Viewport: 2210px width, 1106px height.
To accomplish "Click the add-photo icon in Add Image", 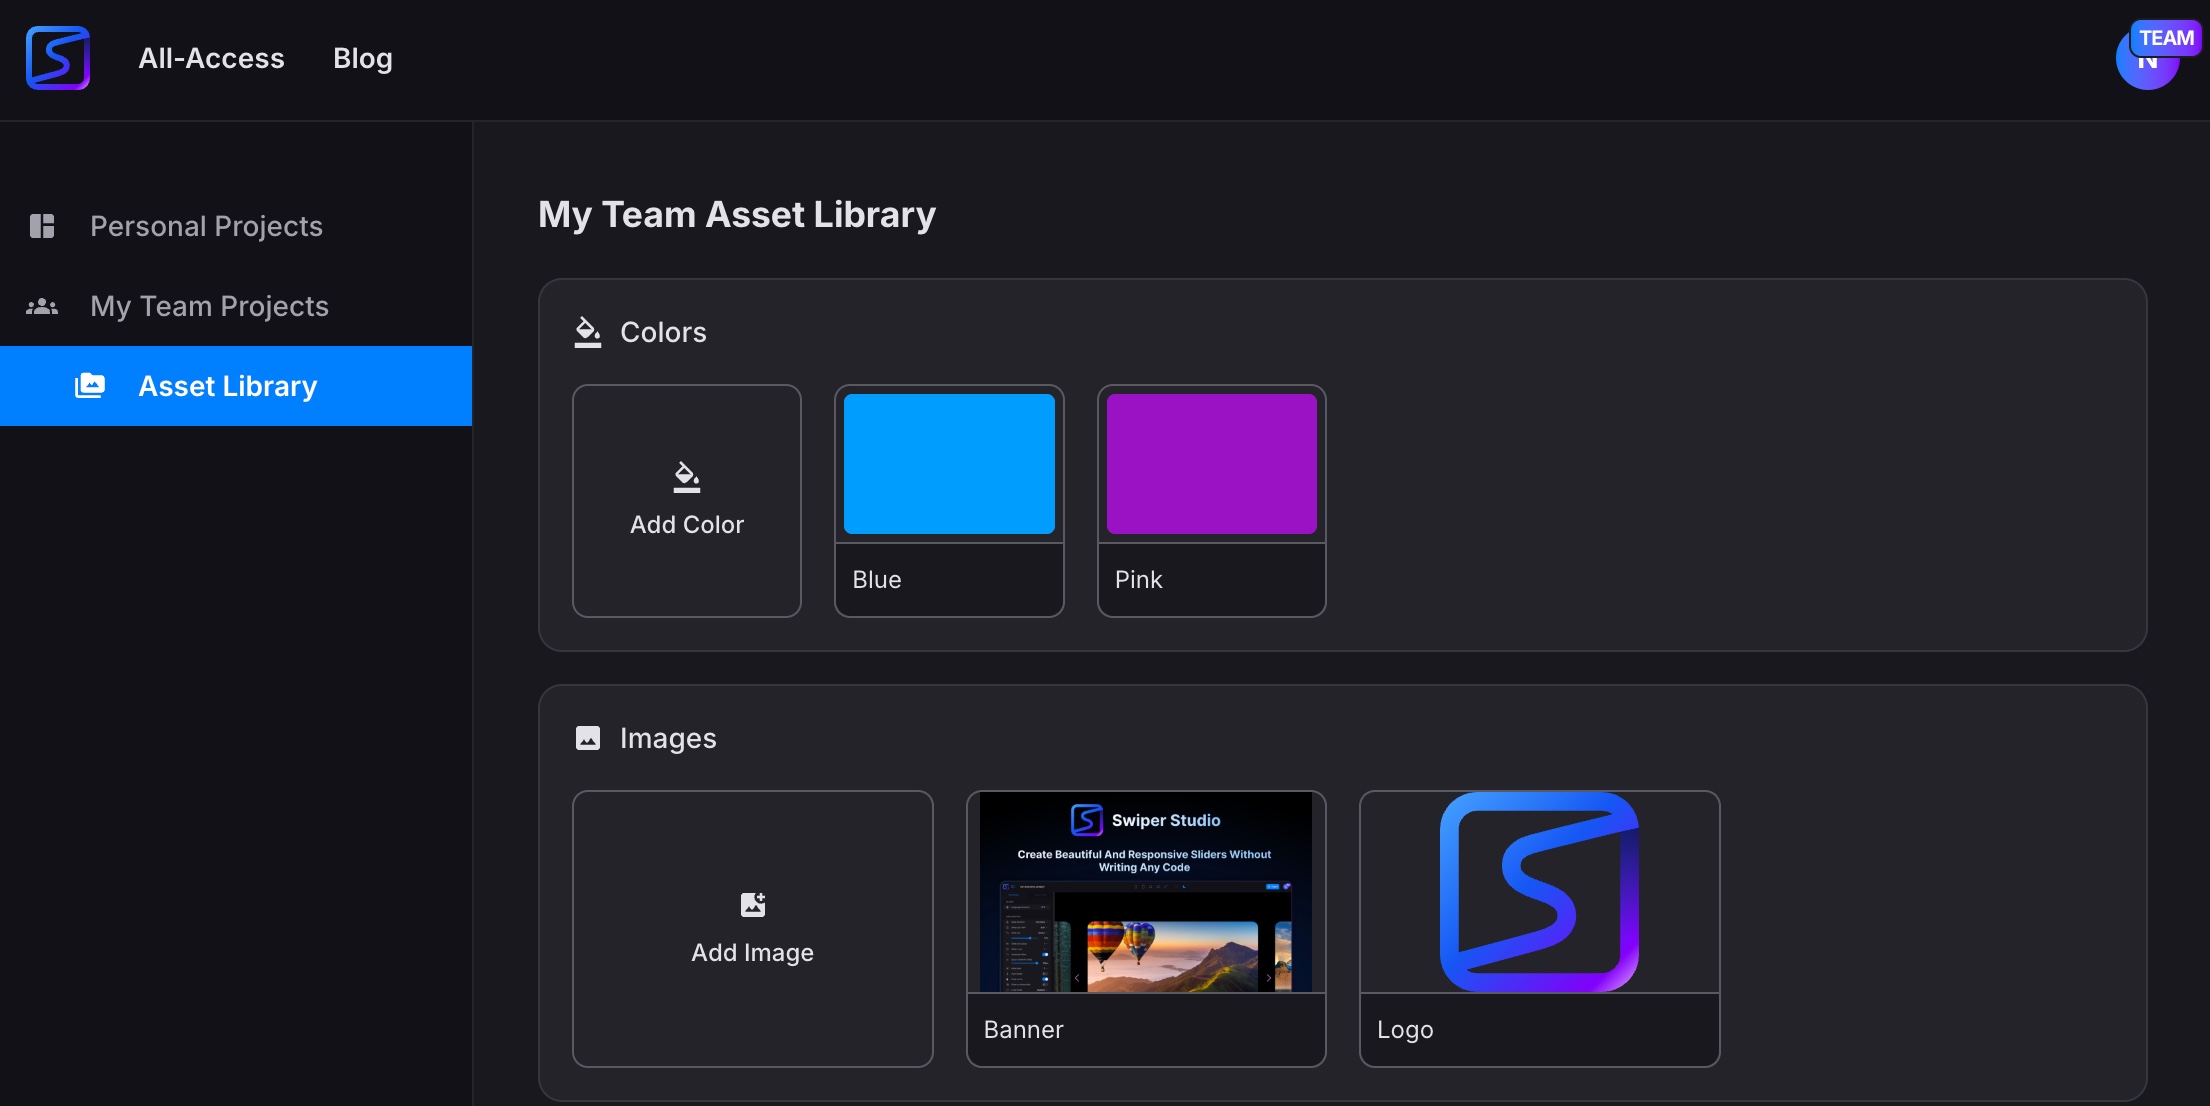I will tap(753, 905).
